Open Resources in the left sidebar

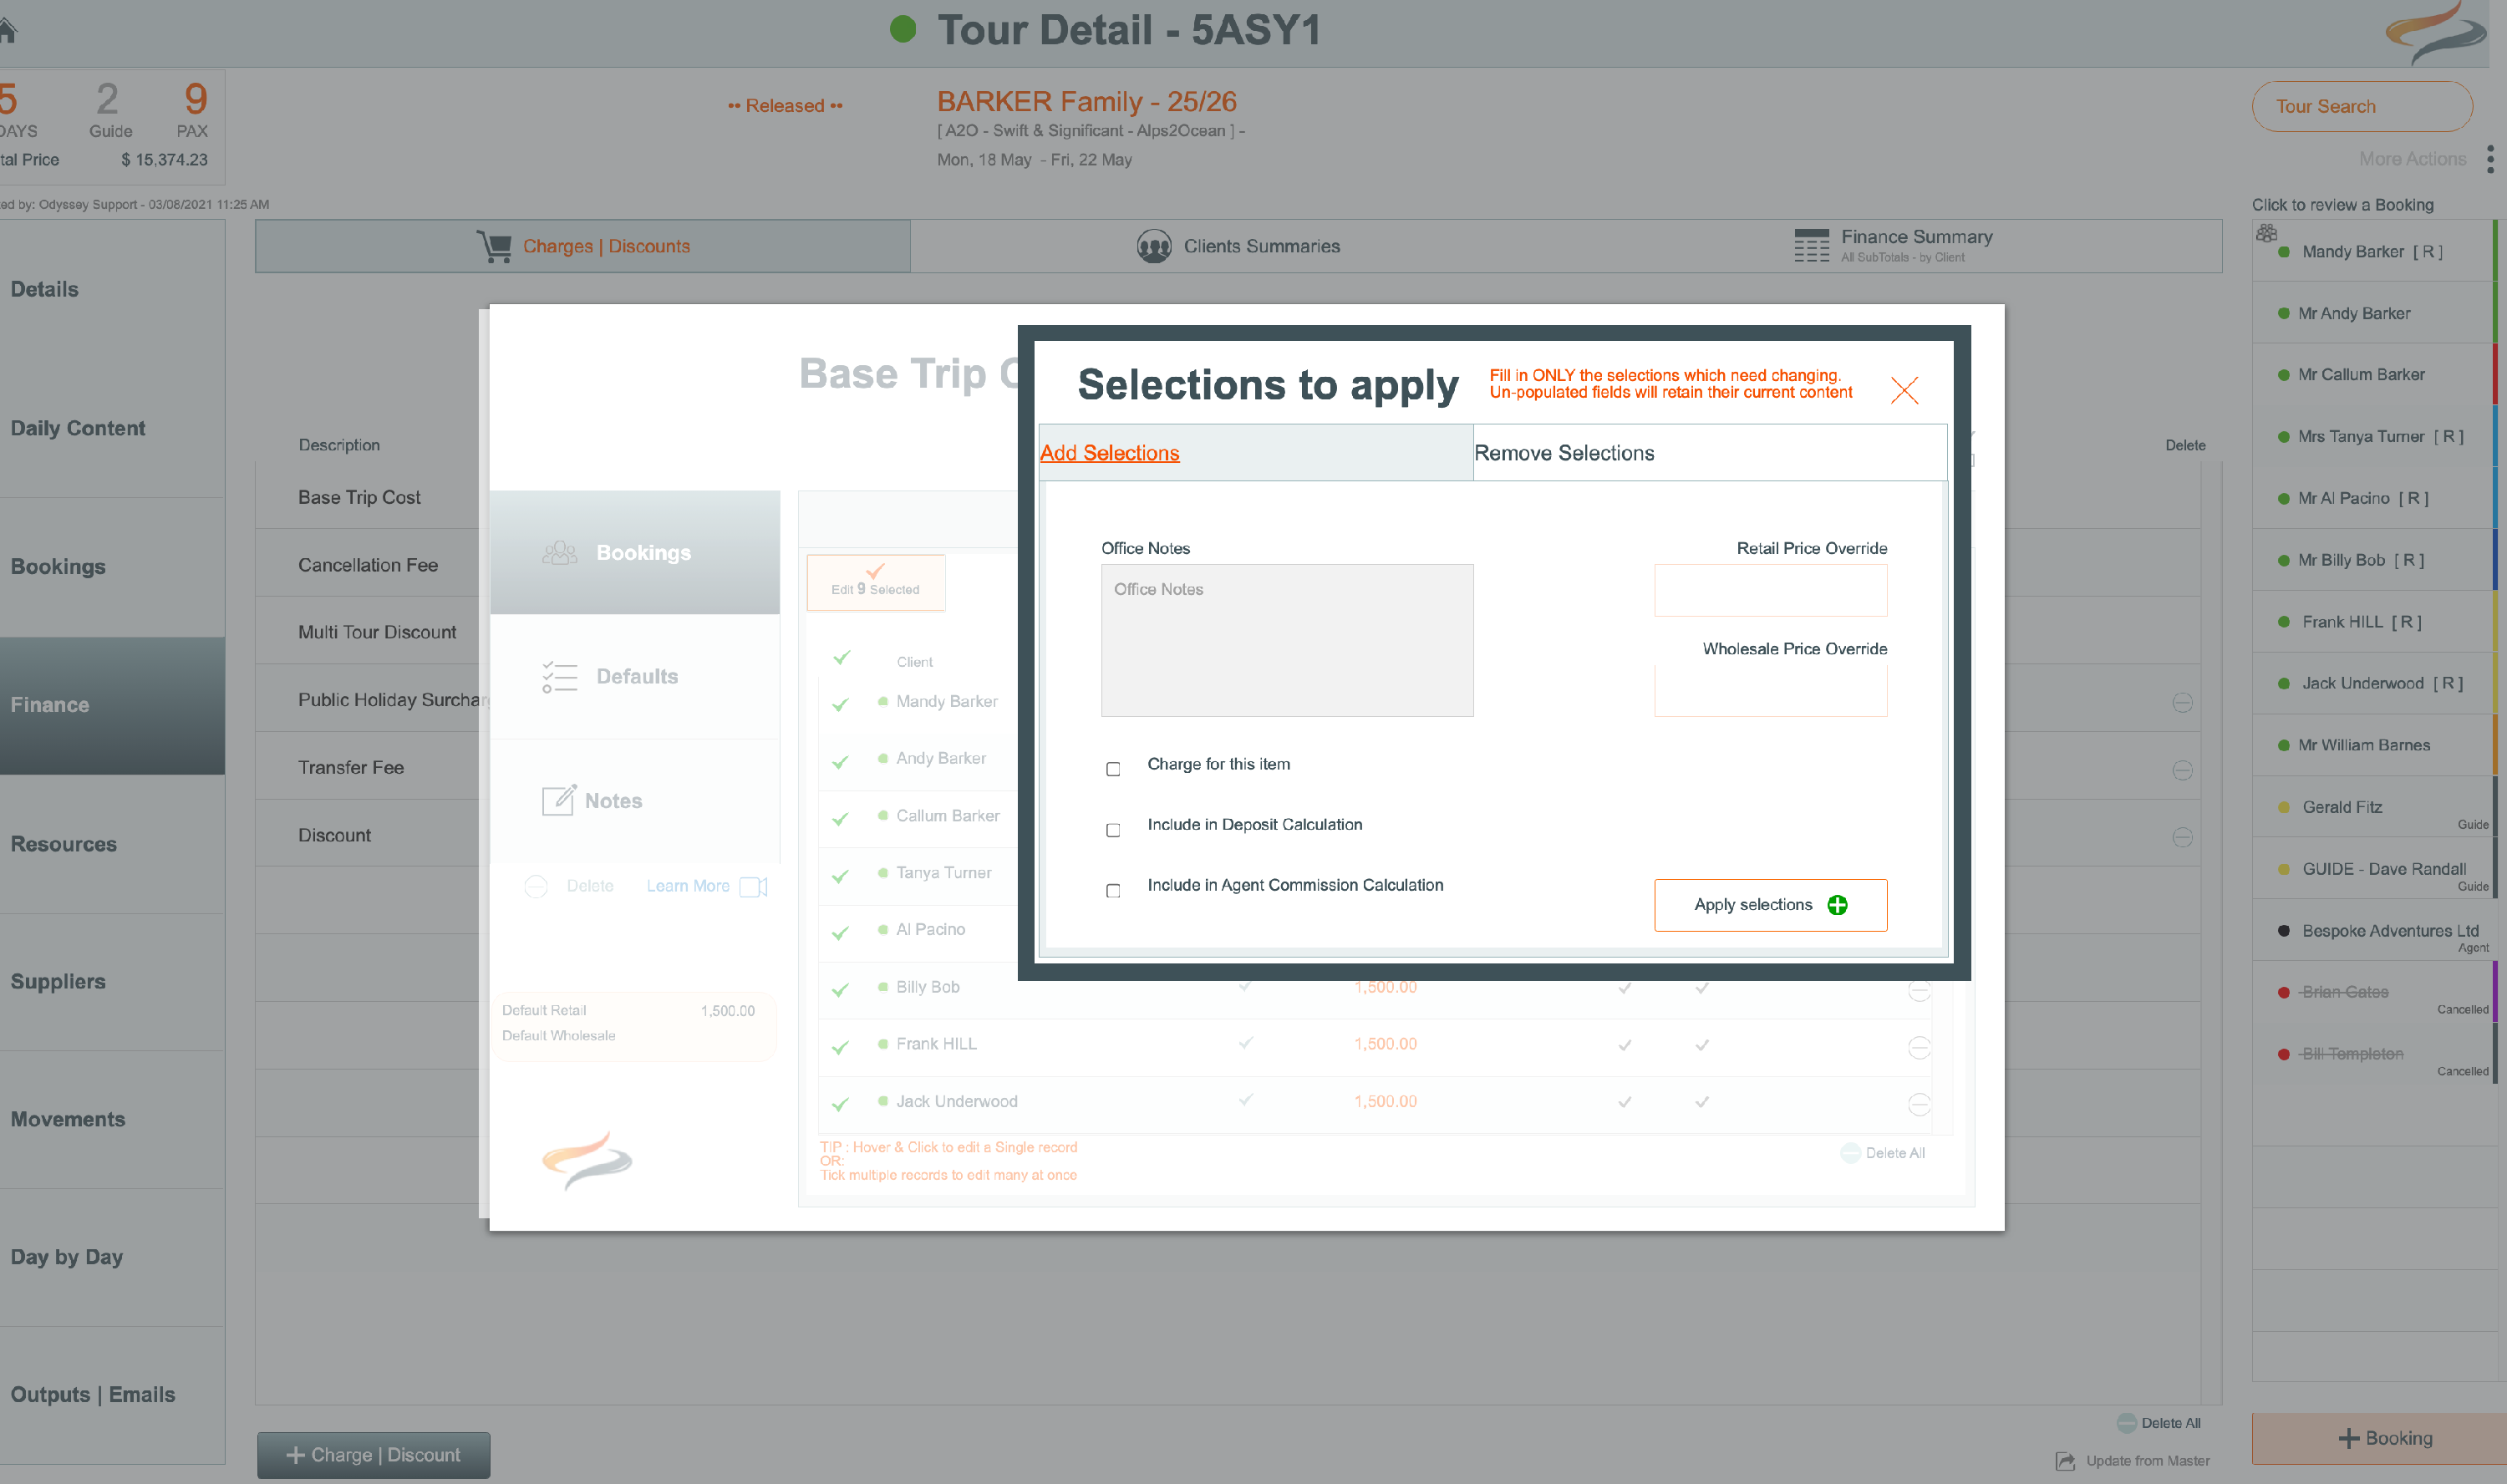tap(112, 844)
